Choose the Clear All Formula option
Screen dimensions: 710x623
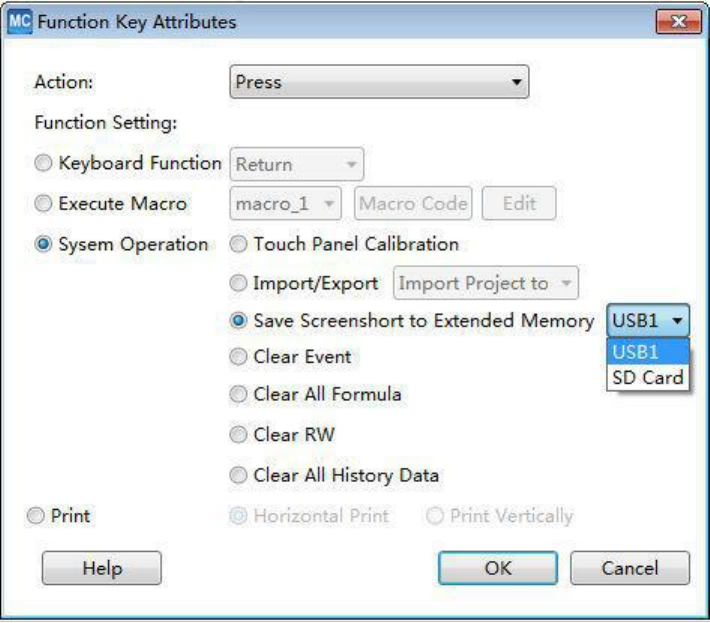[239, 395]
